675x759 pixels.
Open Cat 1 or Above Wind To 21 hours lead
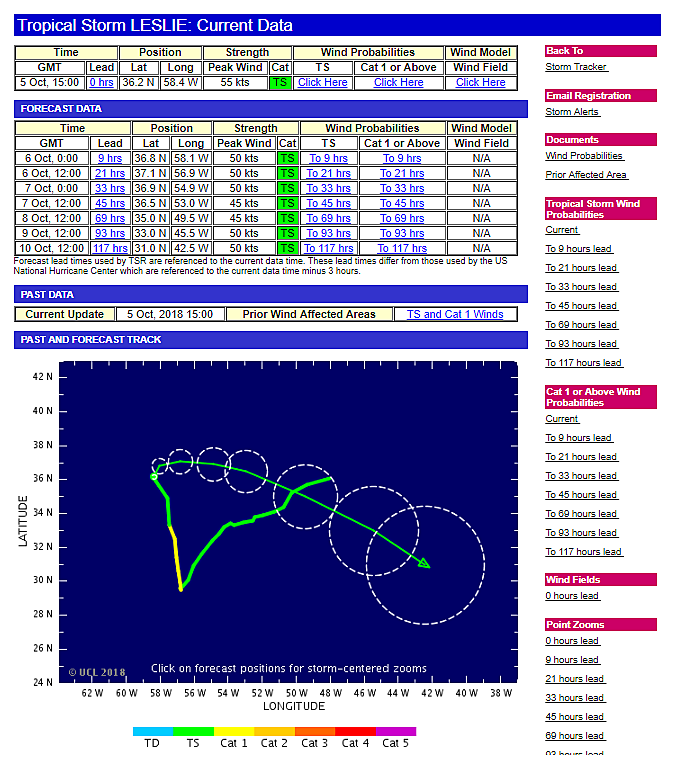tap(582, 457)
